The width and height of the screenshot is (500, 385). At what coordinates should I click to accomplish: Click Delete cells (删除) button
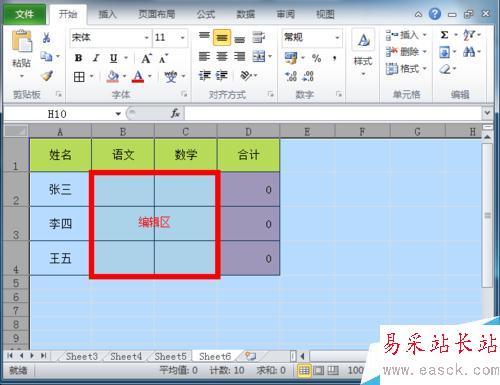(406, 52)
